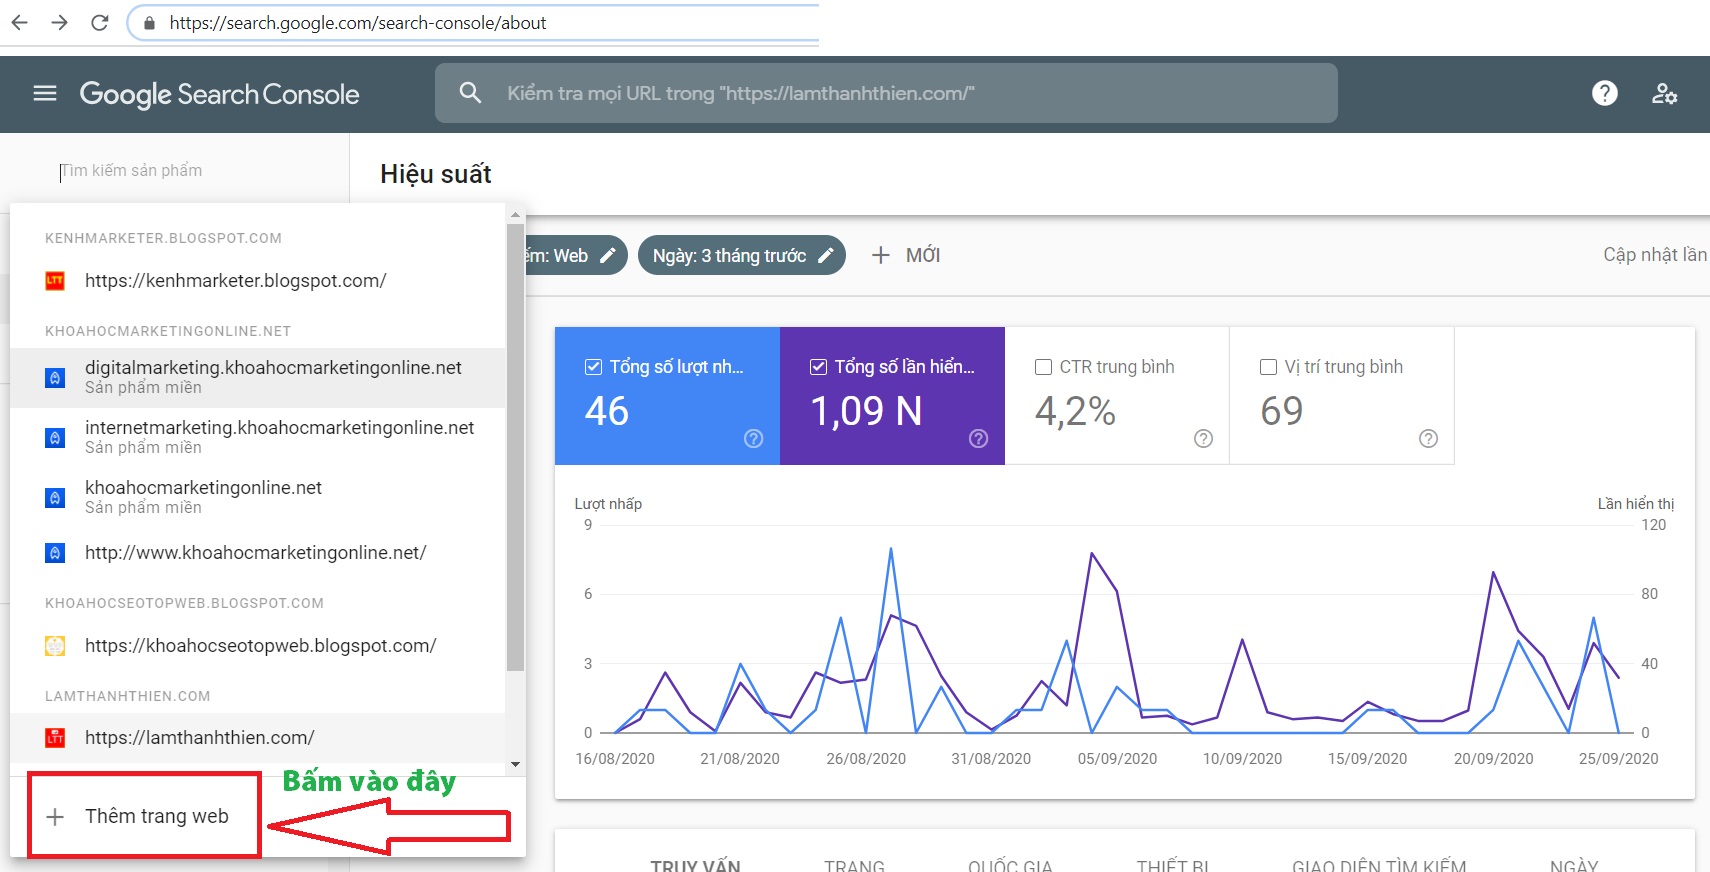Click icon of internetmarketing.khoahocmarketingonline.net property
1710x872 pixels.
[55, 437]
